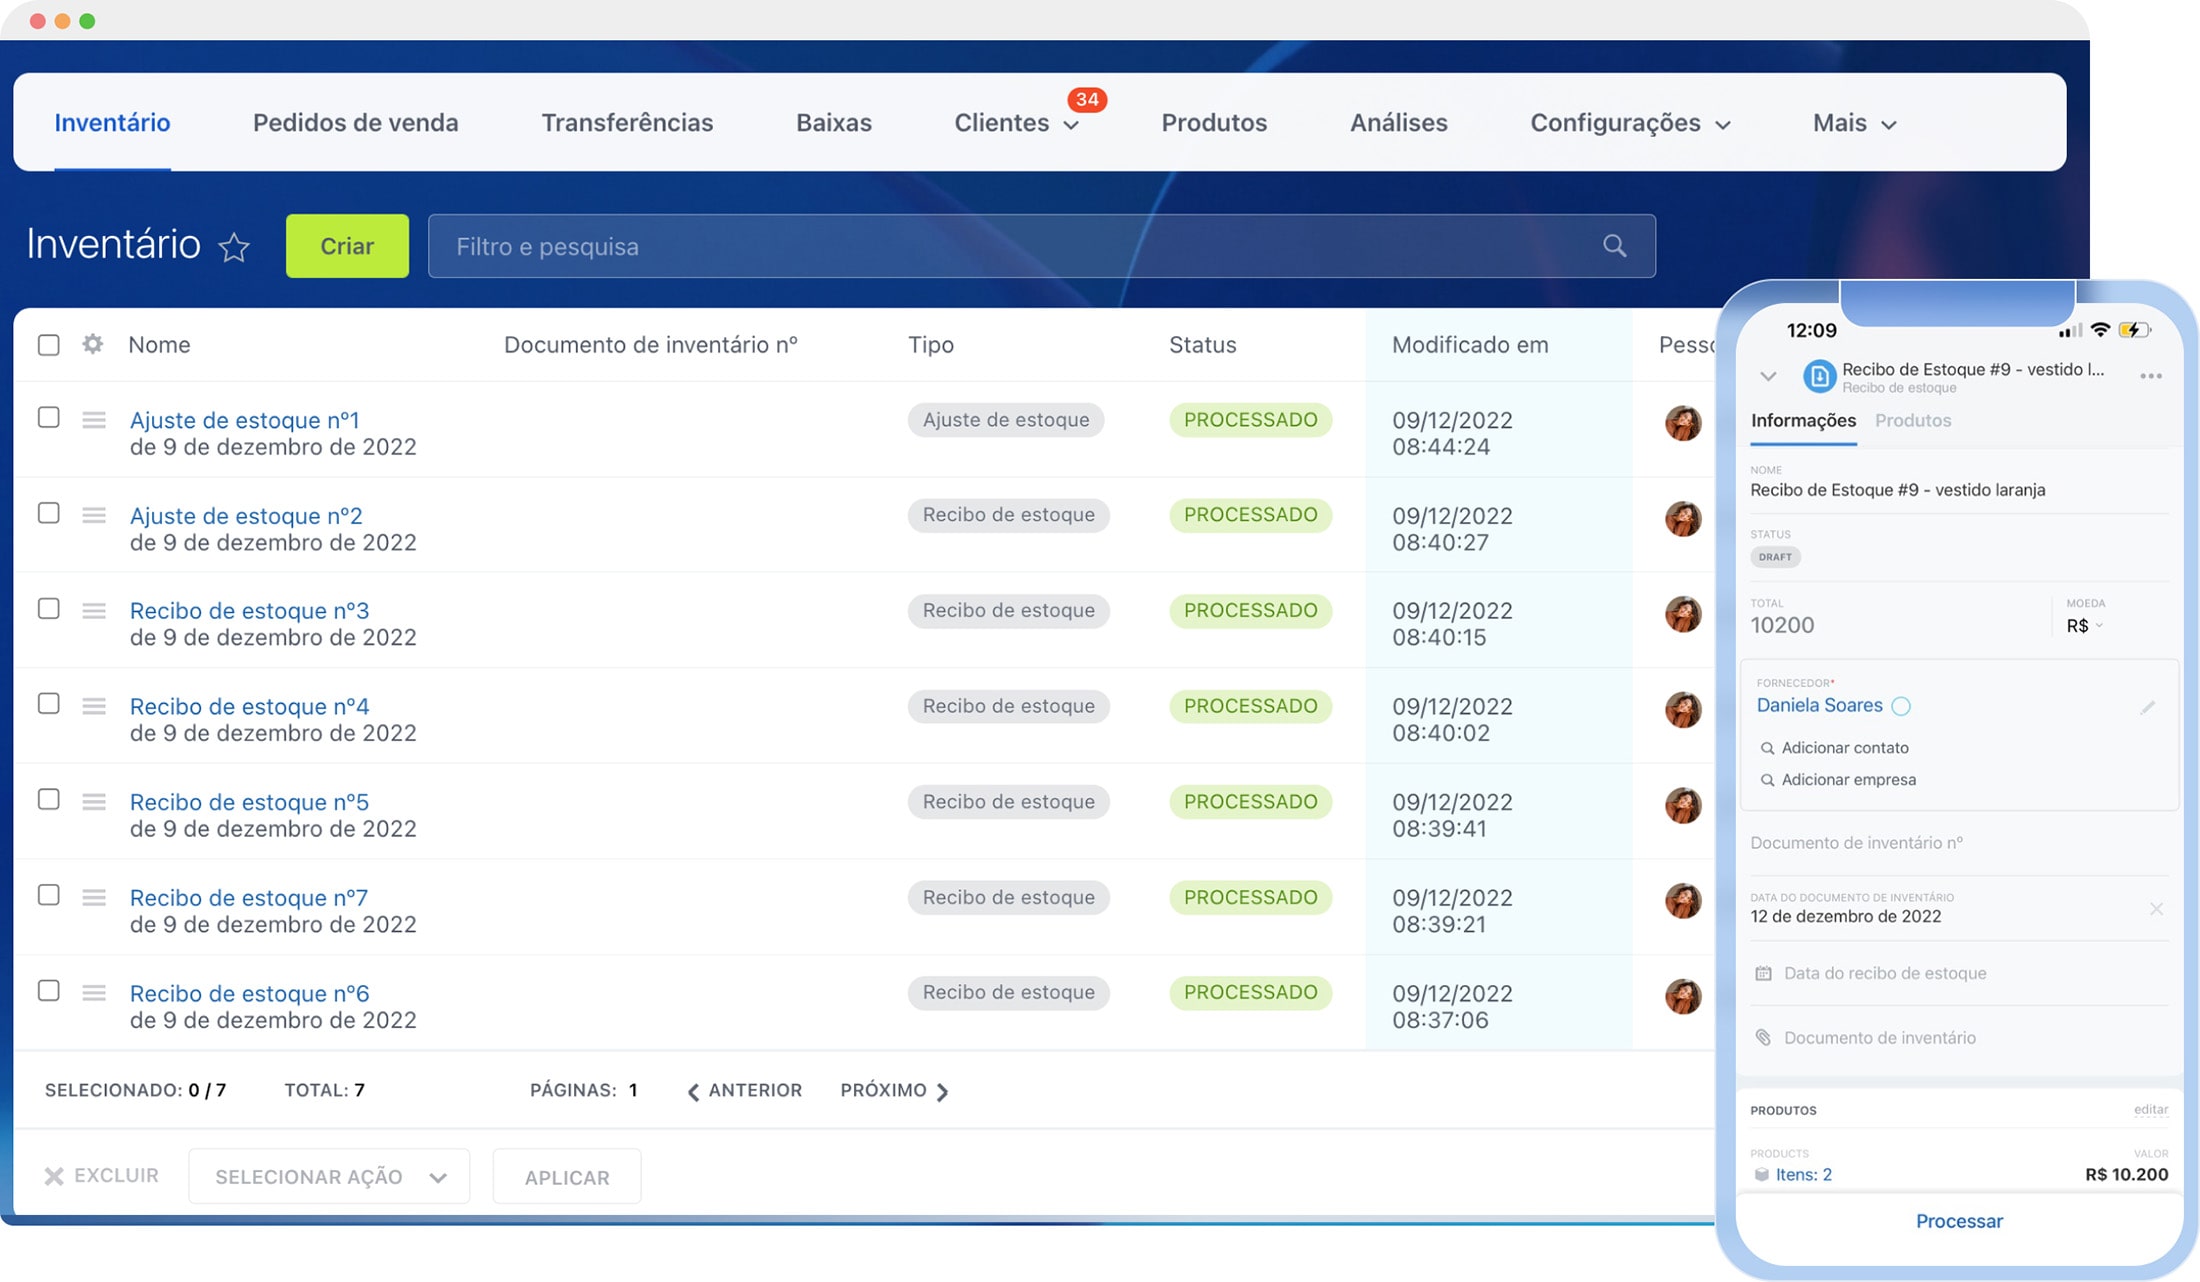Open row menu for Ajuste de estoque nº1

coord(94,420)
